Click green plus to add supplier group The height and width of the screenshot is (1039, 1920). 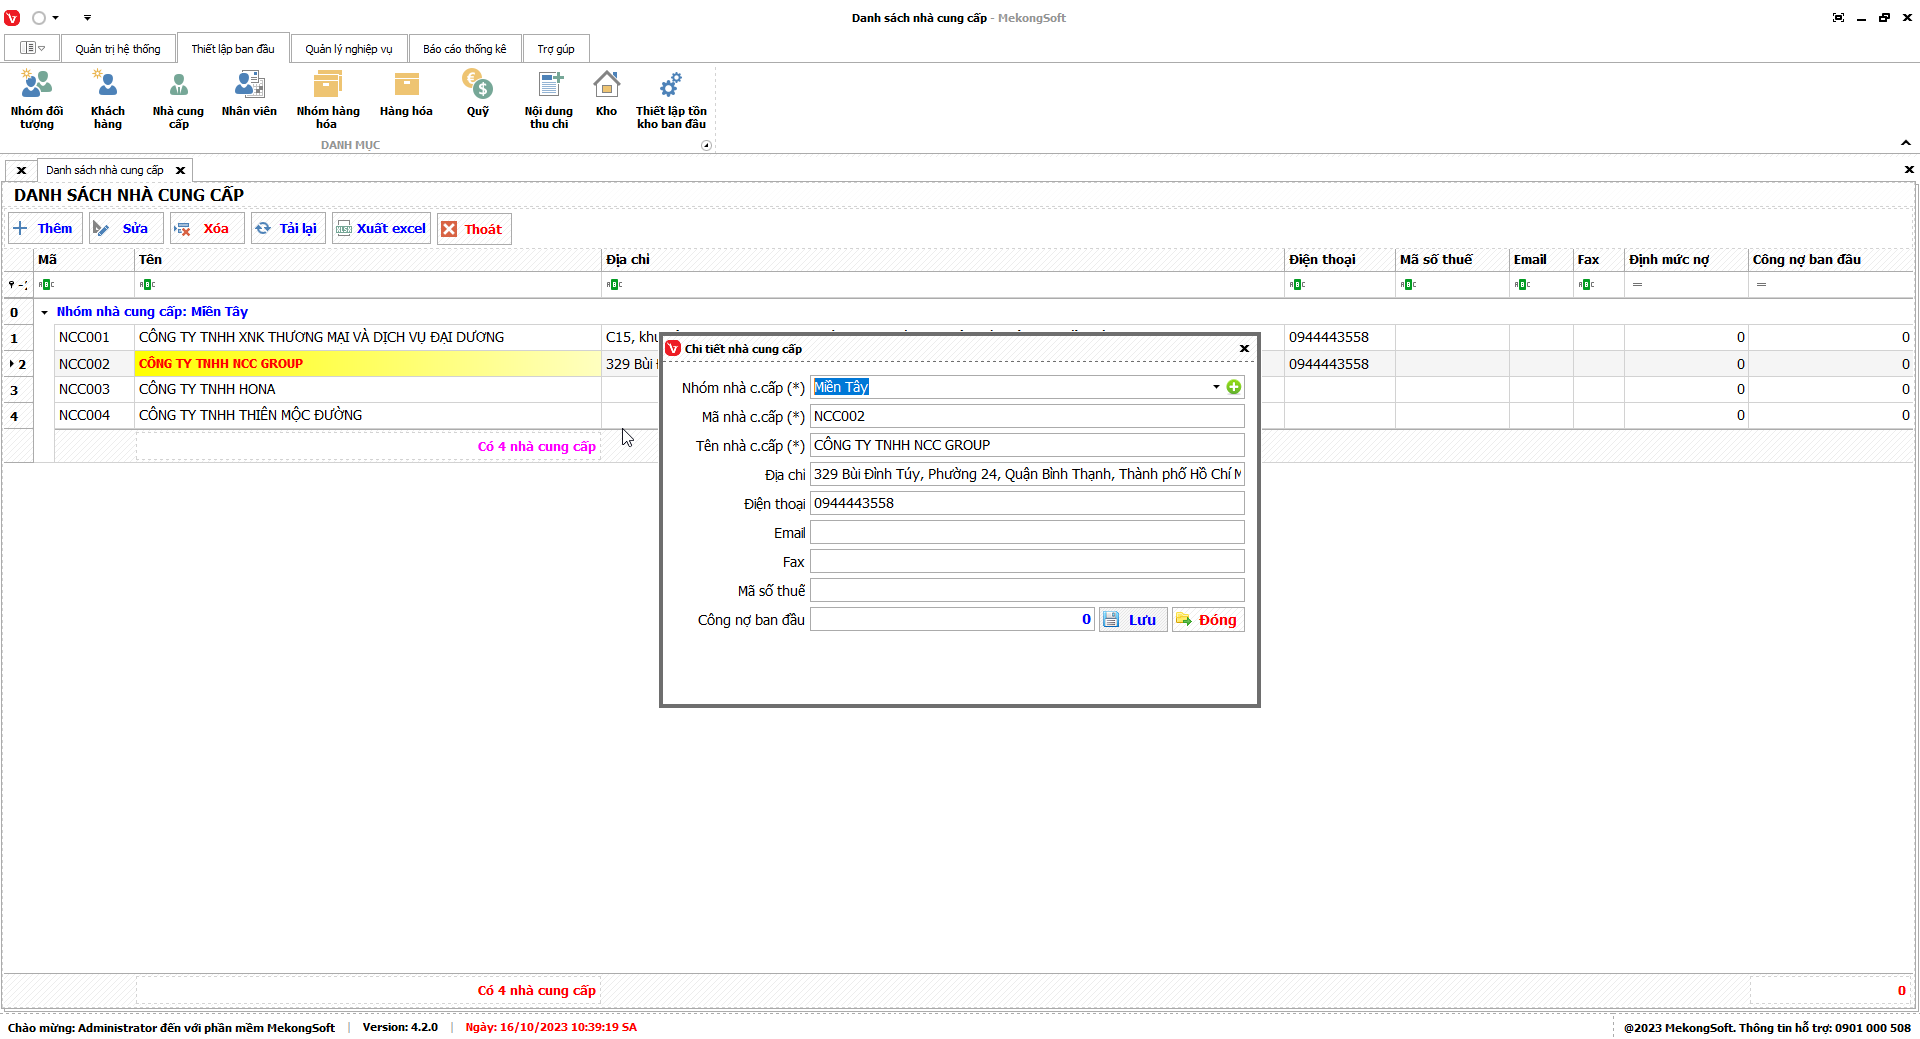coord(1234,387)
